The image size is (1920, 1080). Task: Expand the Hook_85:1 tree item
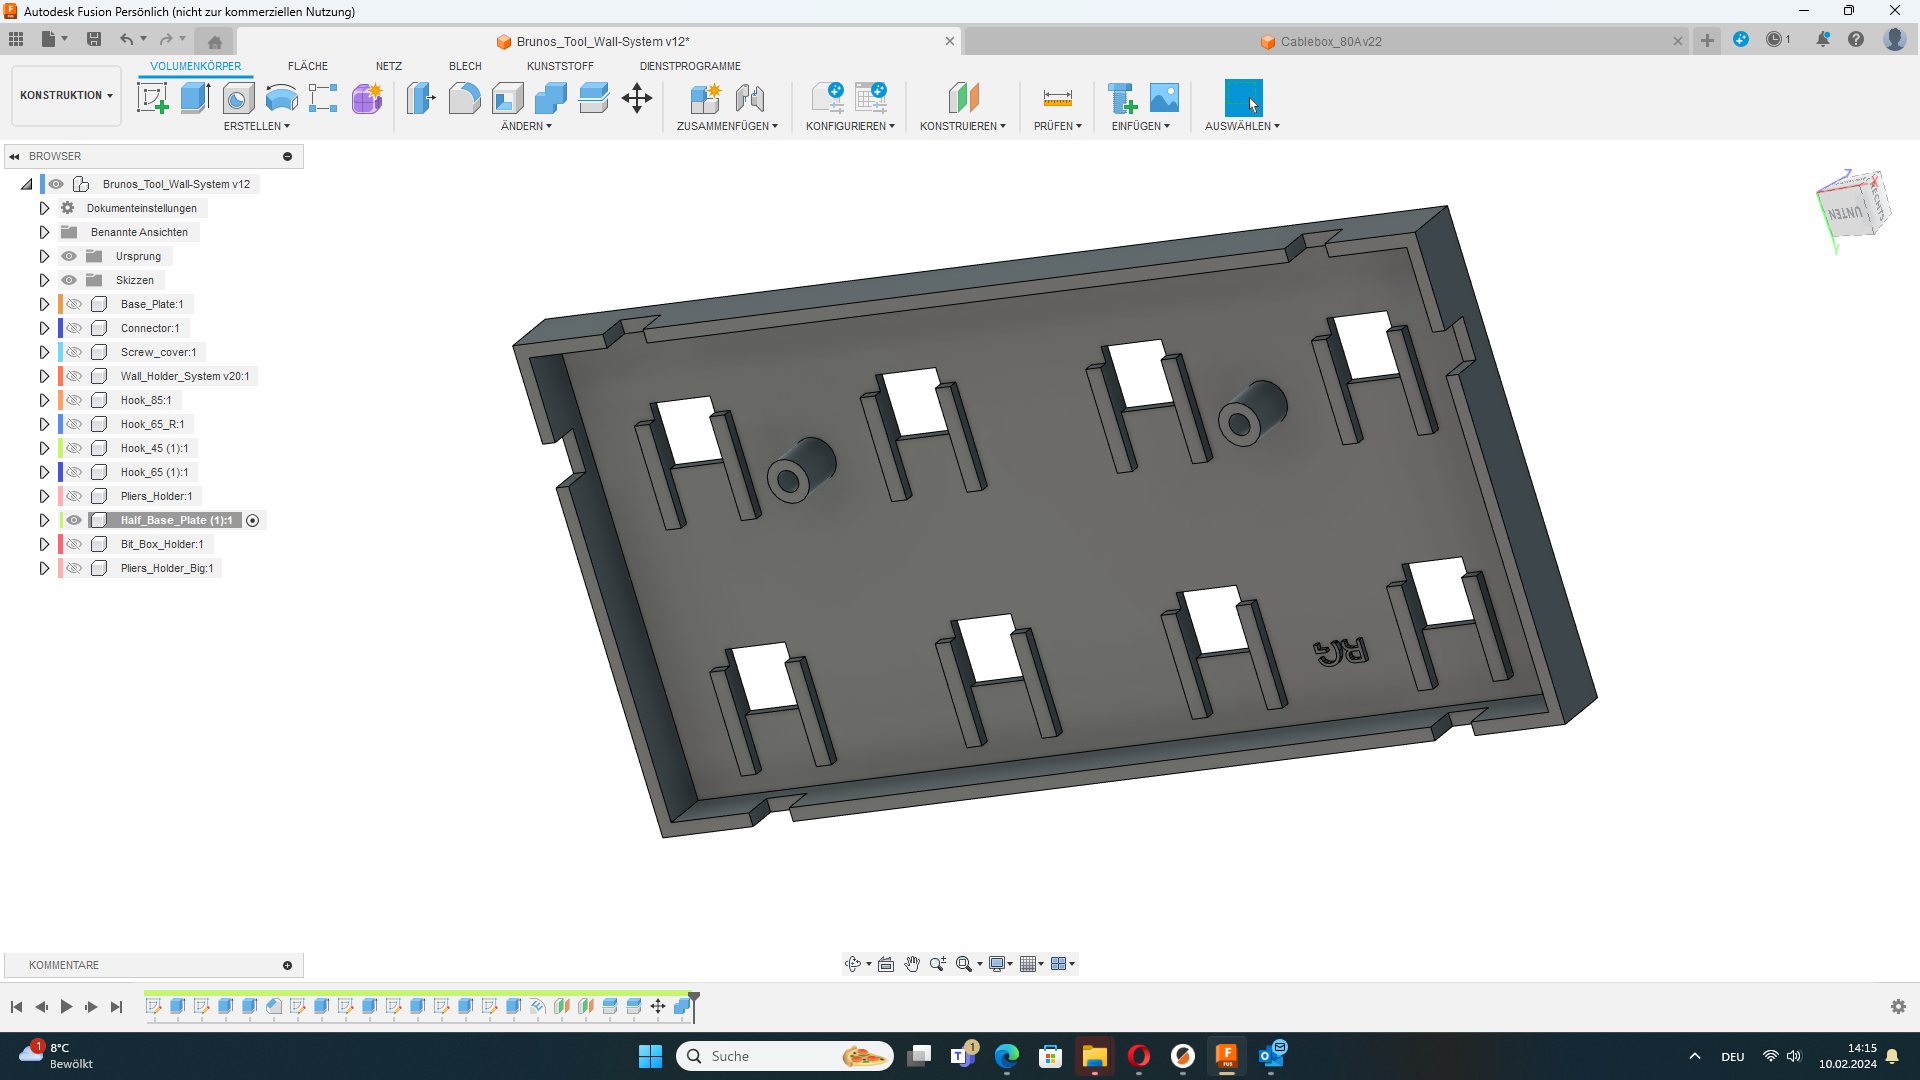[44, 400]
